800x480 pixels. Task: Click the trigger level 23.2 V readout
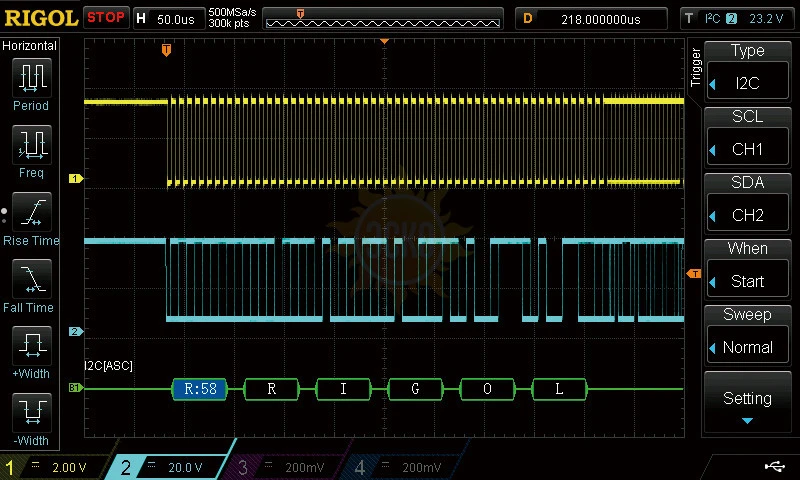click(x=766, y=19)
